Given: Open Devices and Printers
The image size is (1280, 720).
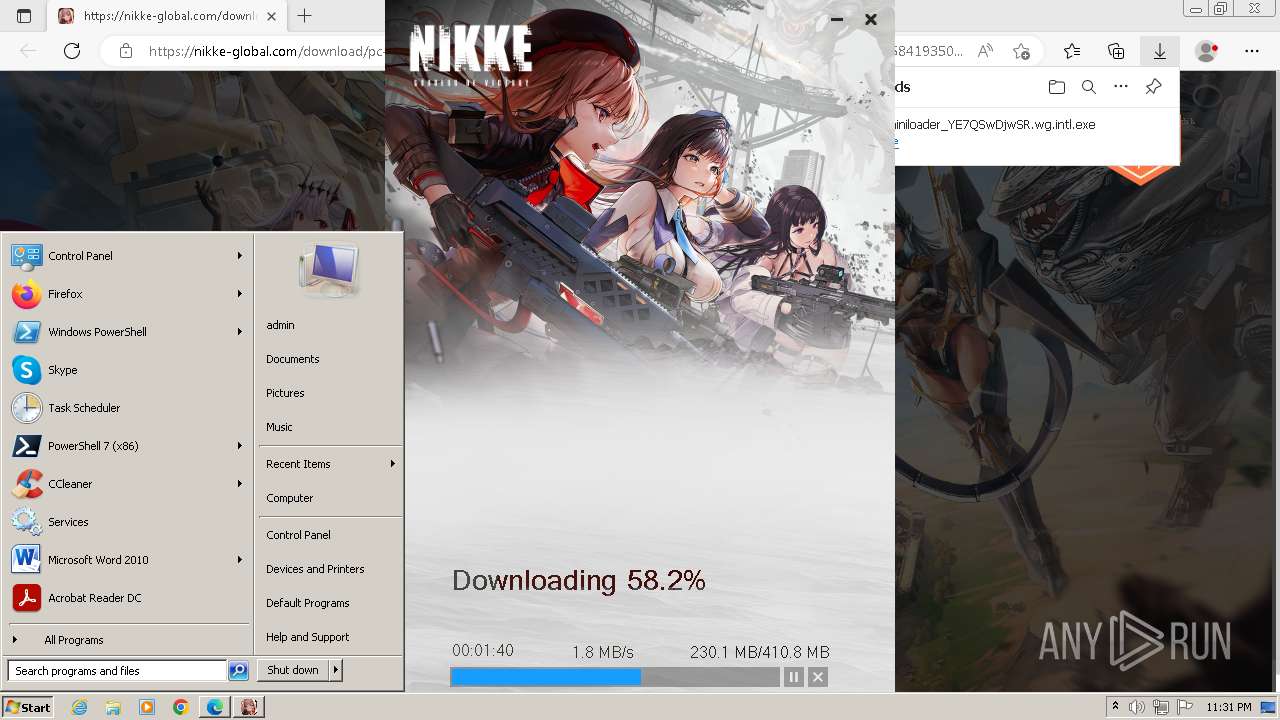Looking at the screenshot, I should pyautogui.click(x=315, y=569).
